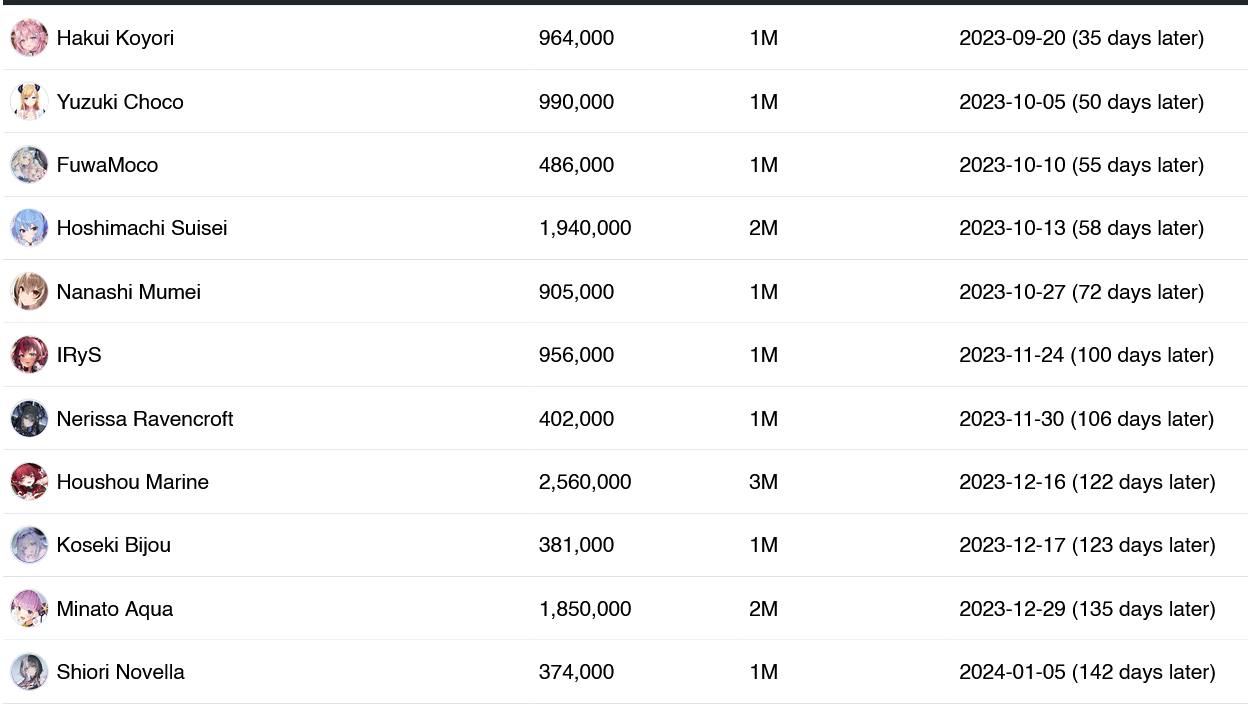
Task: Click Nanashi Mumei's avatar icon
Action: click(x=29, y=292)
